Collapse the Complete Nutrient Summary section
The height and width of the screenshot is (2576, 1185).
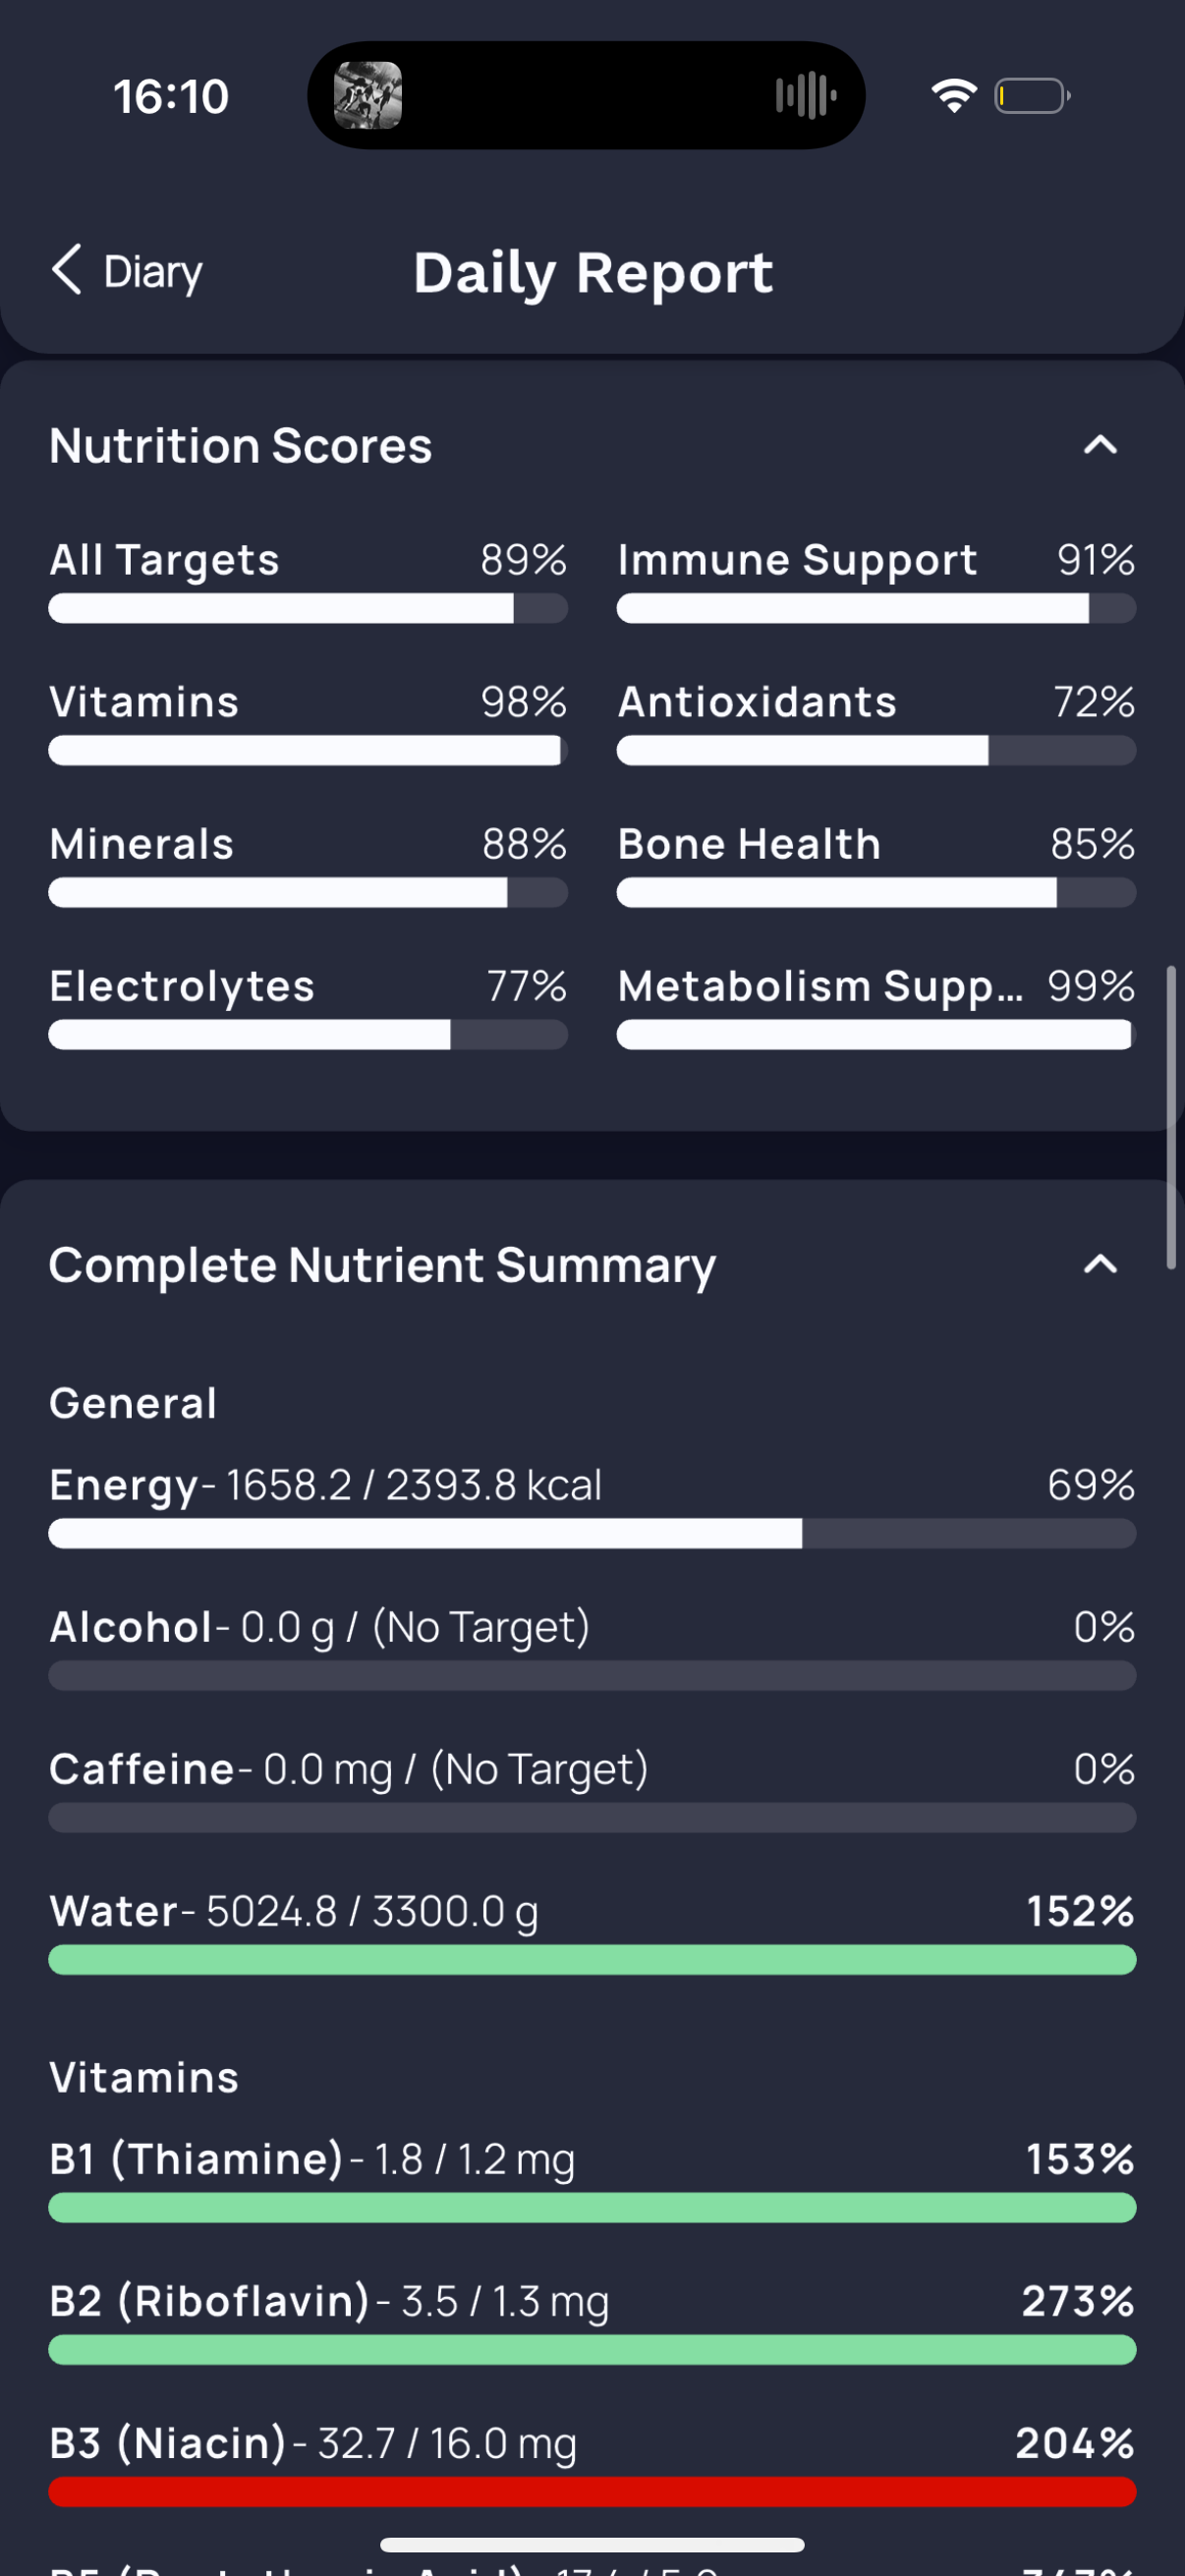pyautogui.click(x=1100, y=1264)
